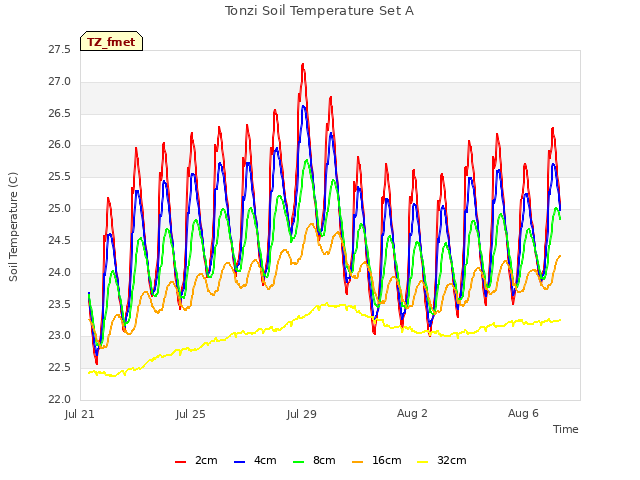Viewport: 640px width, 480px height.
Task: Click the 23.5 y-axis tick label
Action: pos(60,304)
